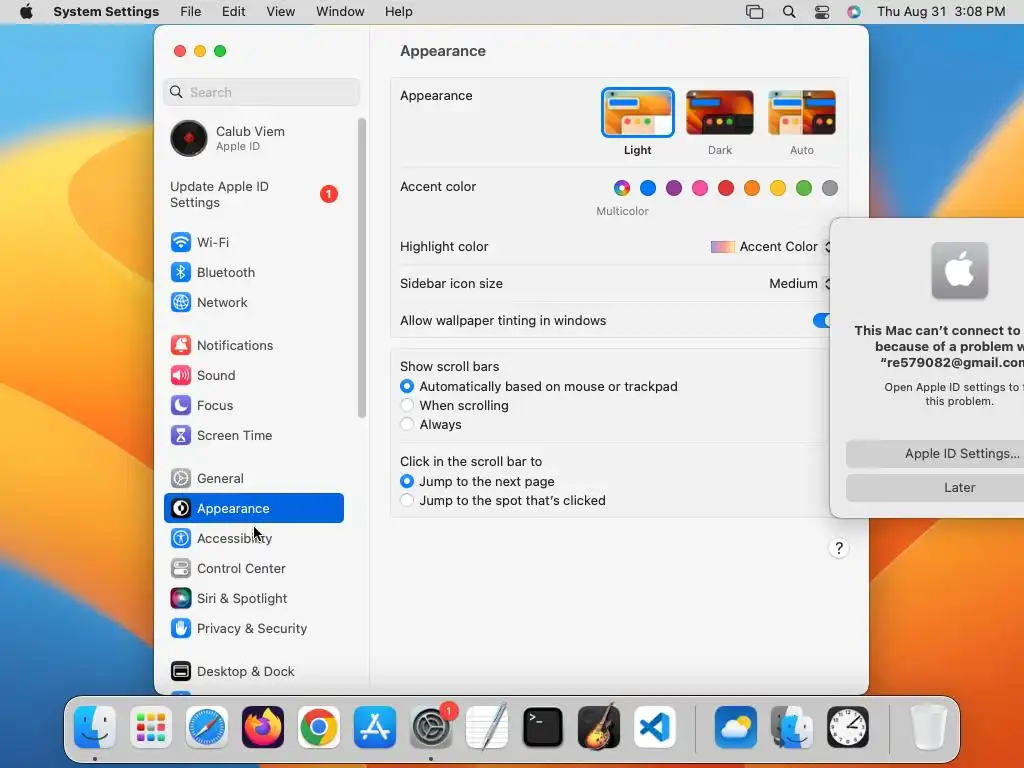This screenshot has width=1024, height=768.
Task: Open Clock app from the Dock
Action: [x=848, y=727]
